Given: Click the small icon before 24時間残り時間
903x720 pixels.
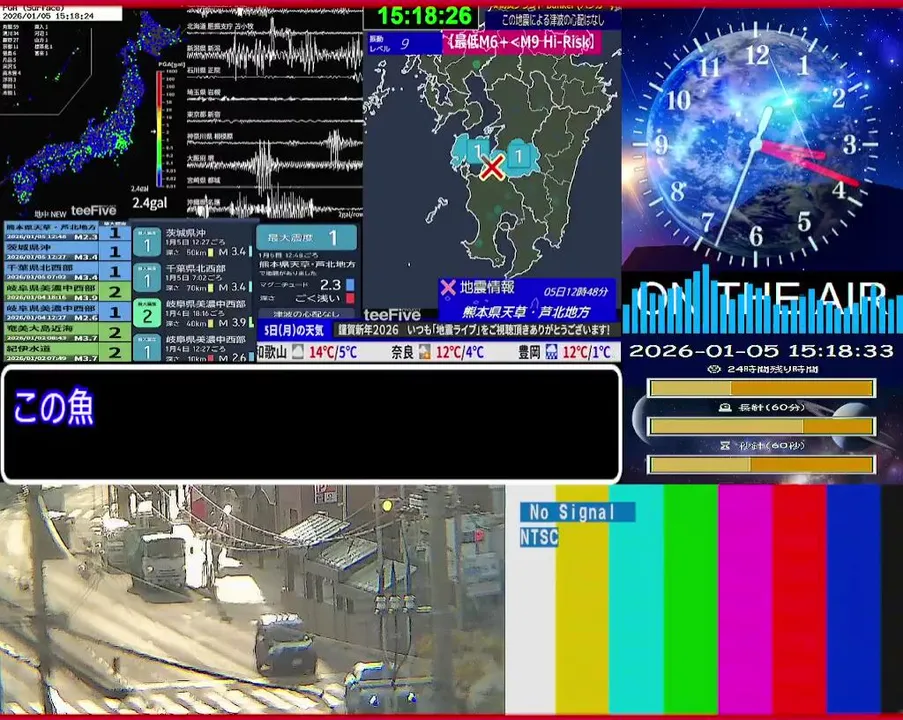Looking at the screenshot, I should pos(714,369).
